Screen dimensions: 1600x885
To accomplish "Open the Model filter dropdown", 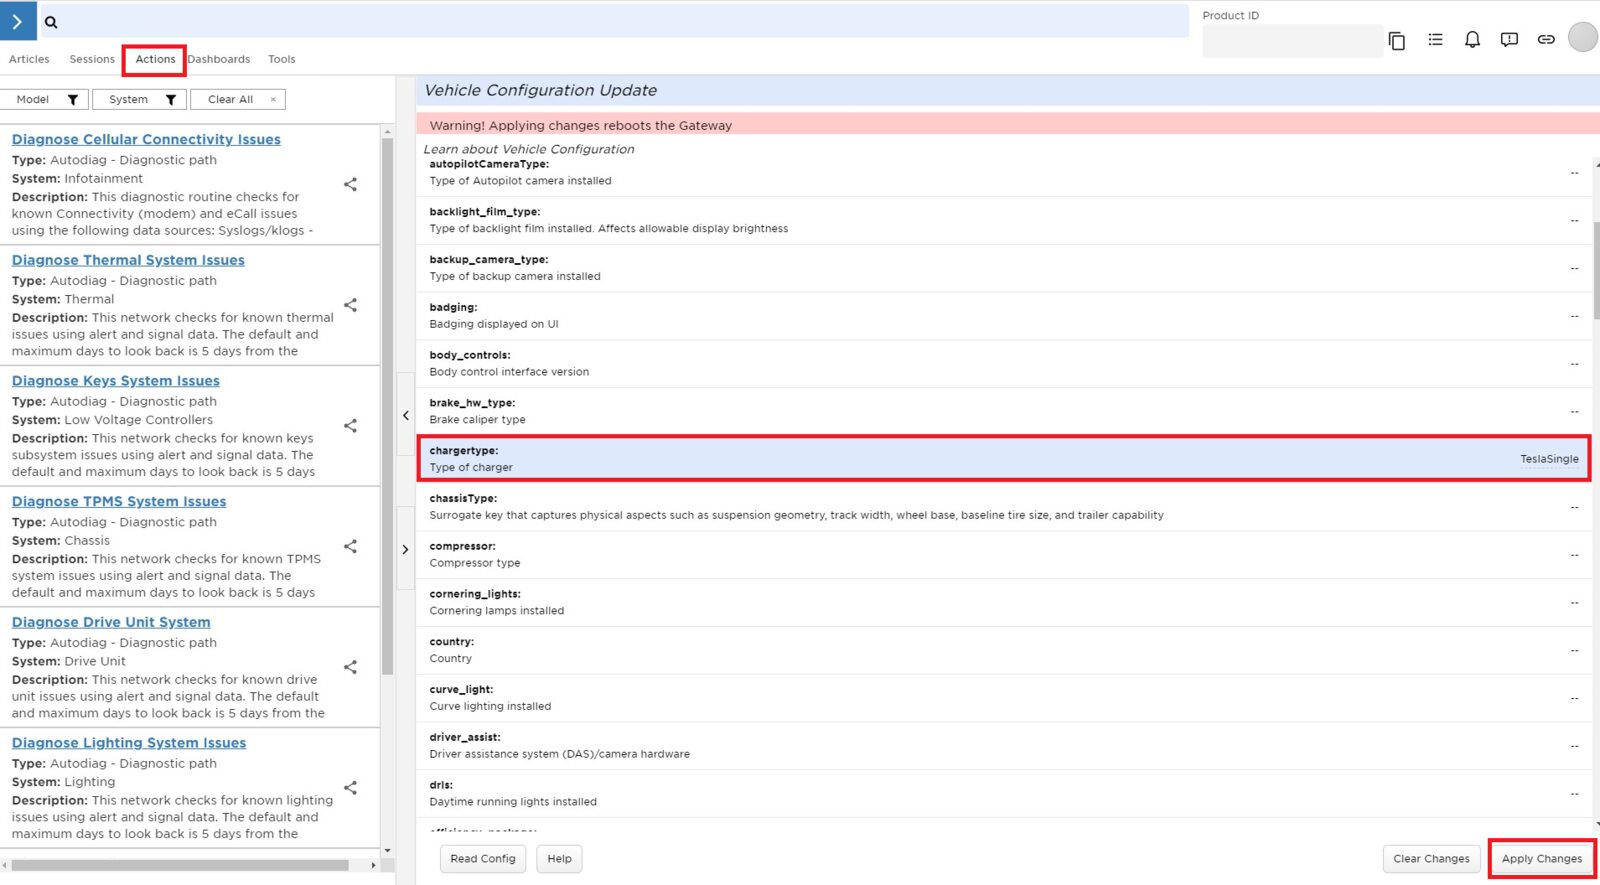I will [x=43, y=100].
